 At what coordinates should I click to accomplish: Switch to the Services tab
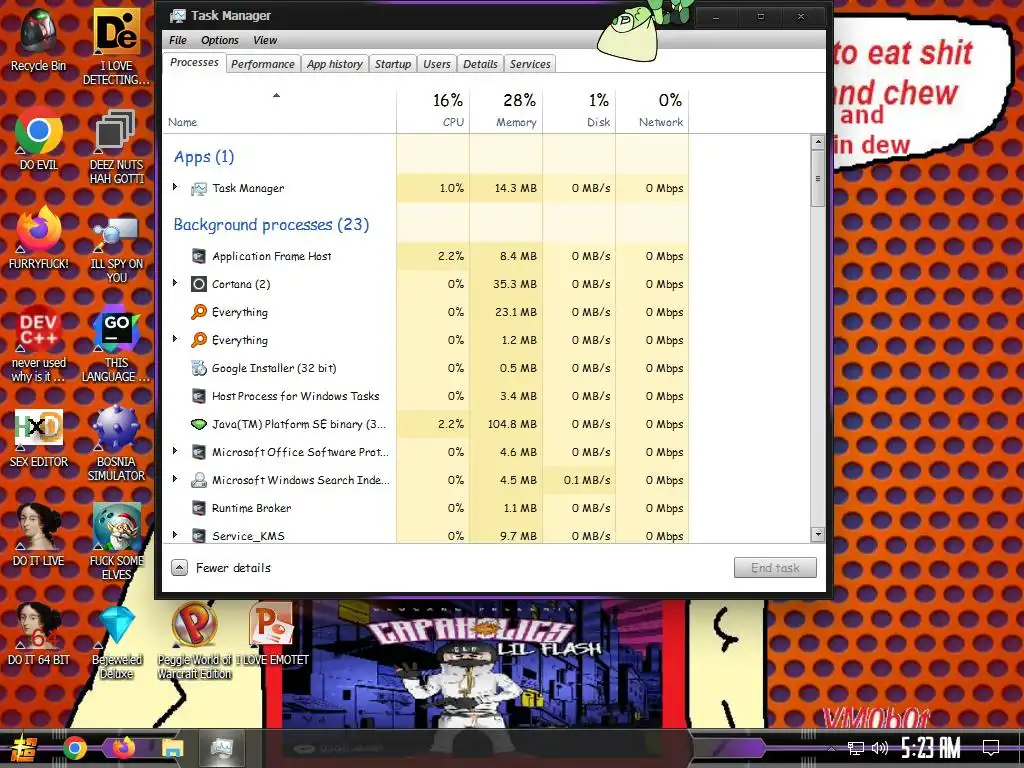pos(530,64)
